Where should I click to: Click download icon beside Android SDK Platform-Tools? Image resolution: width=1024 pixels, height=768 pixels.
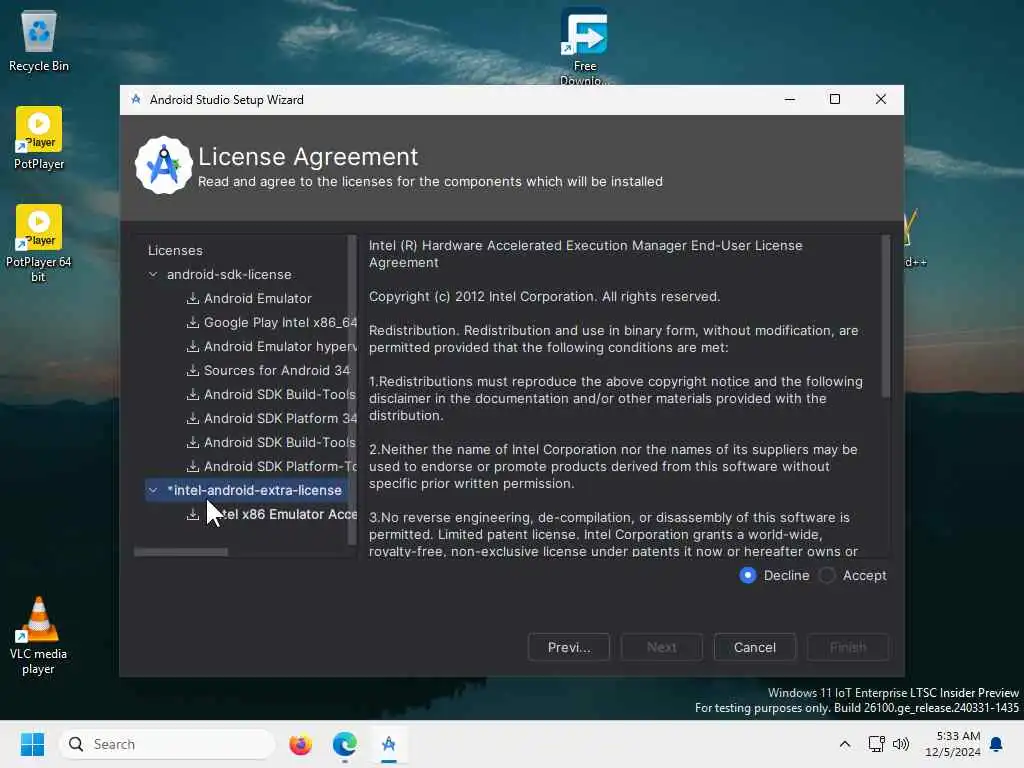point(193,466)
